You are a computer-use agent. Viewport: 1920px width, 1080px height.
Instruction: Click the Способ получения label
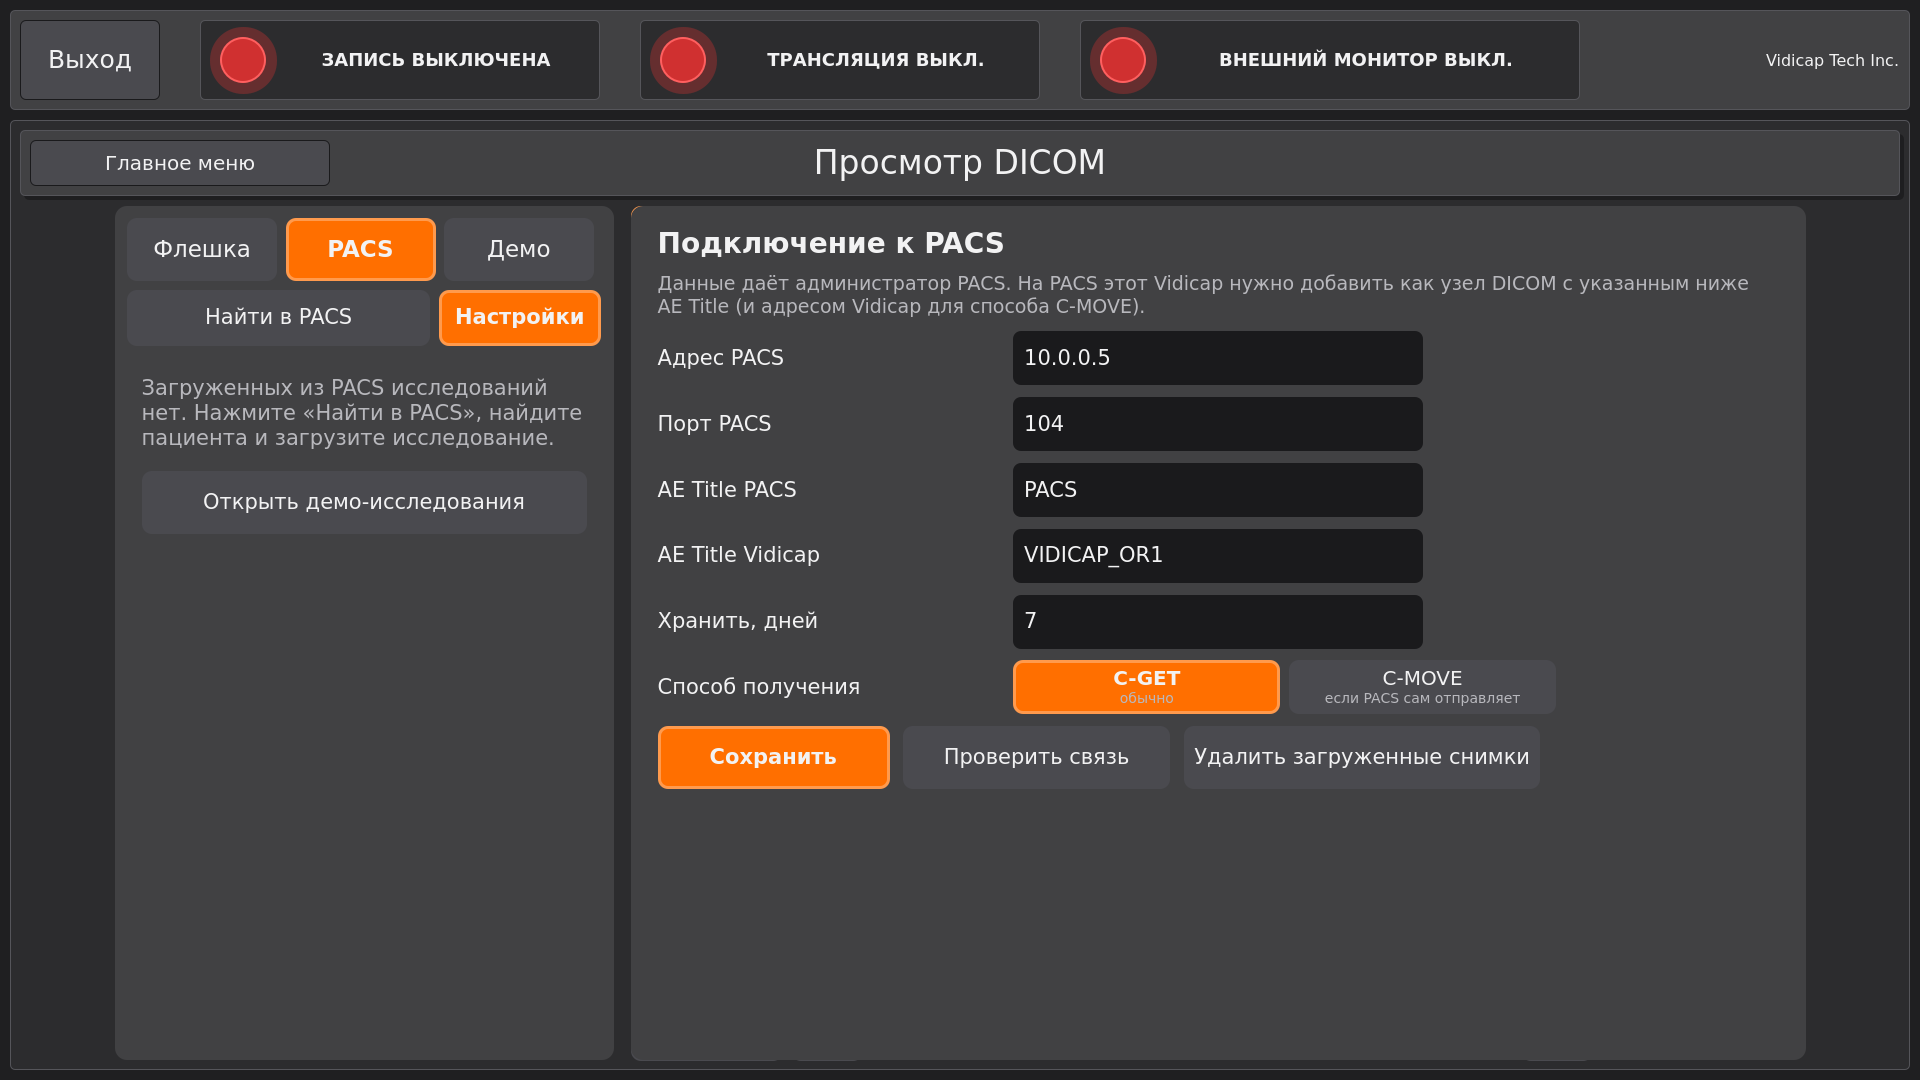click(759, 687)
